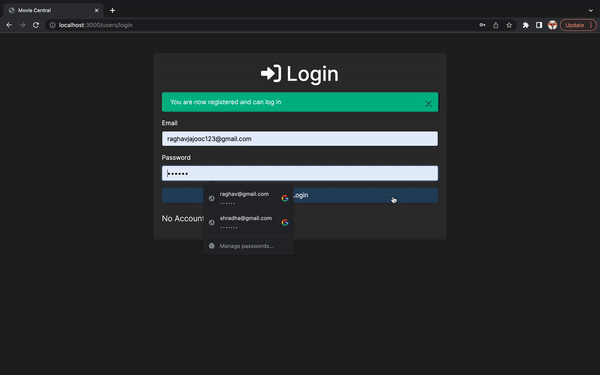Open the Chrome profile avatar
Viewport: 600px width, 375px height.
(552, 25)
